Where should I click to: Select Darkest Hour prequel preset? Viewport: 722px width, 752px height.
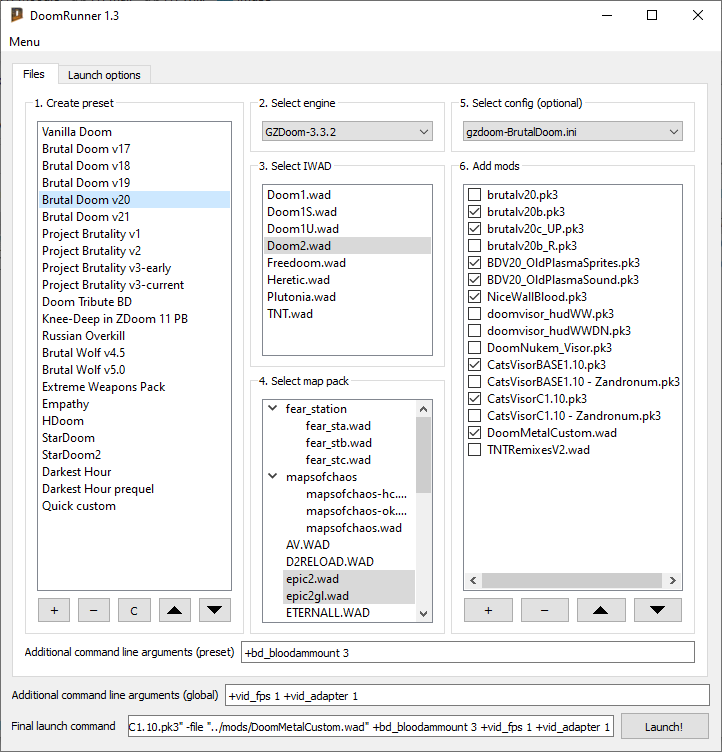[x=134, y=489]
